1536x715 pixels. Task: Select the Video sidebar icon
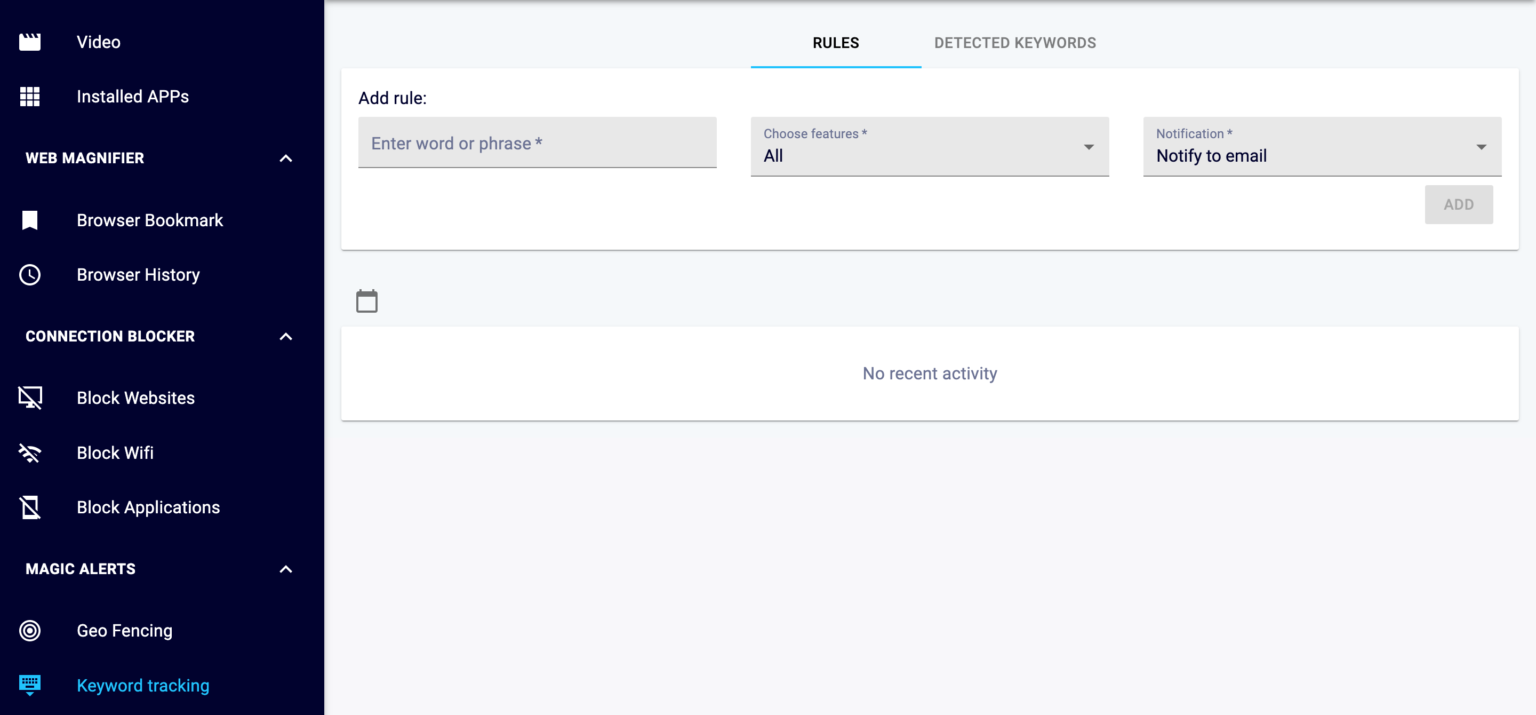tap(29, 41)
